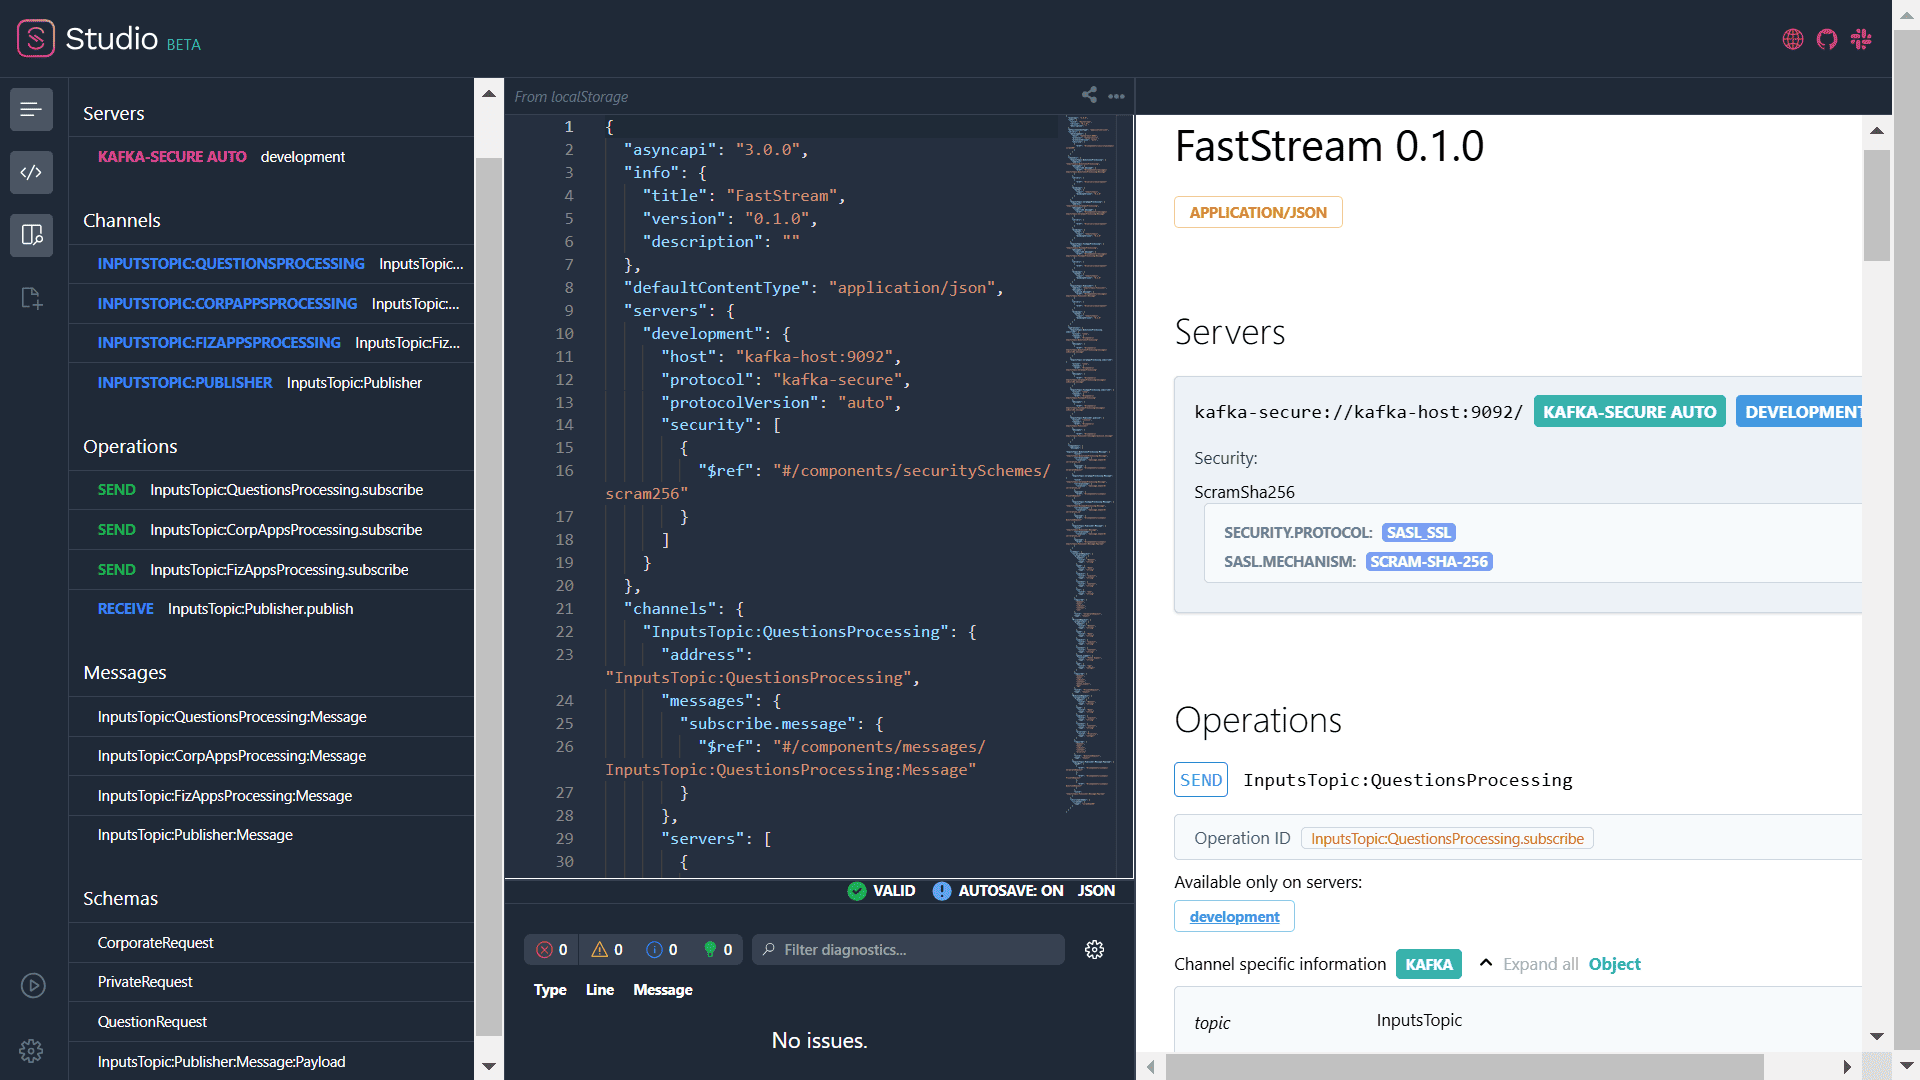Open AsyncAPI website globe icon
This screenshot has height=1080, width=1920.
tap(1793, 39)
